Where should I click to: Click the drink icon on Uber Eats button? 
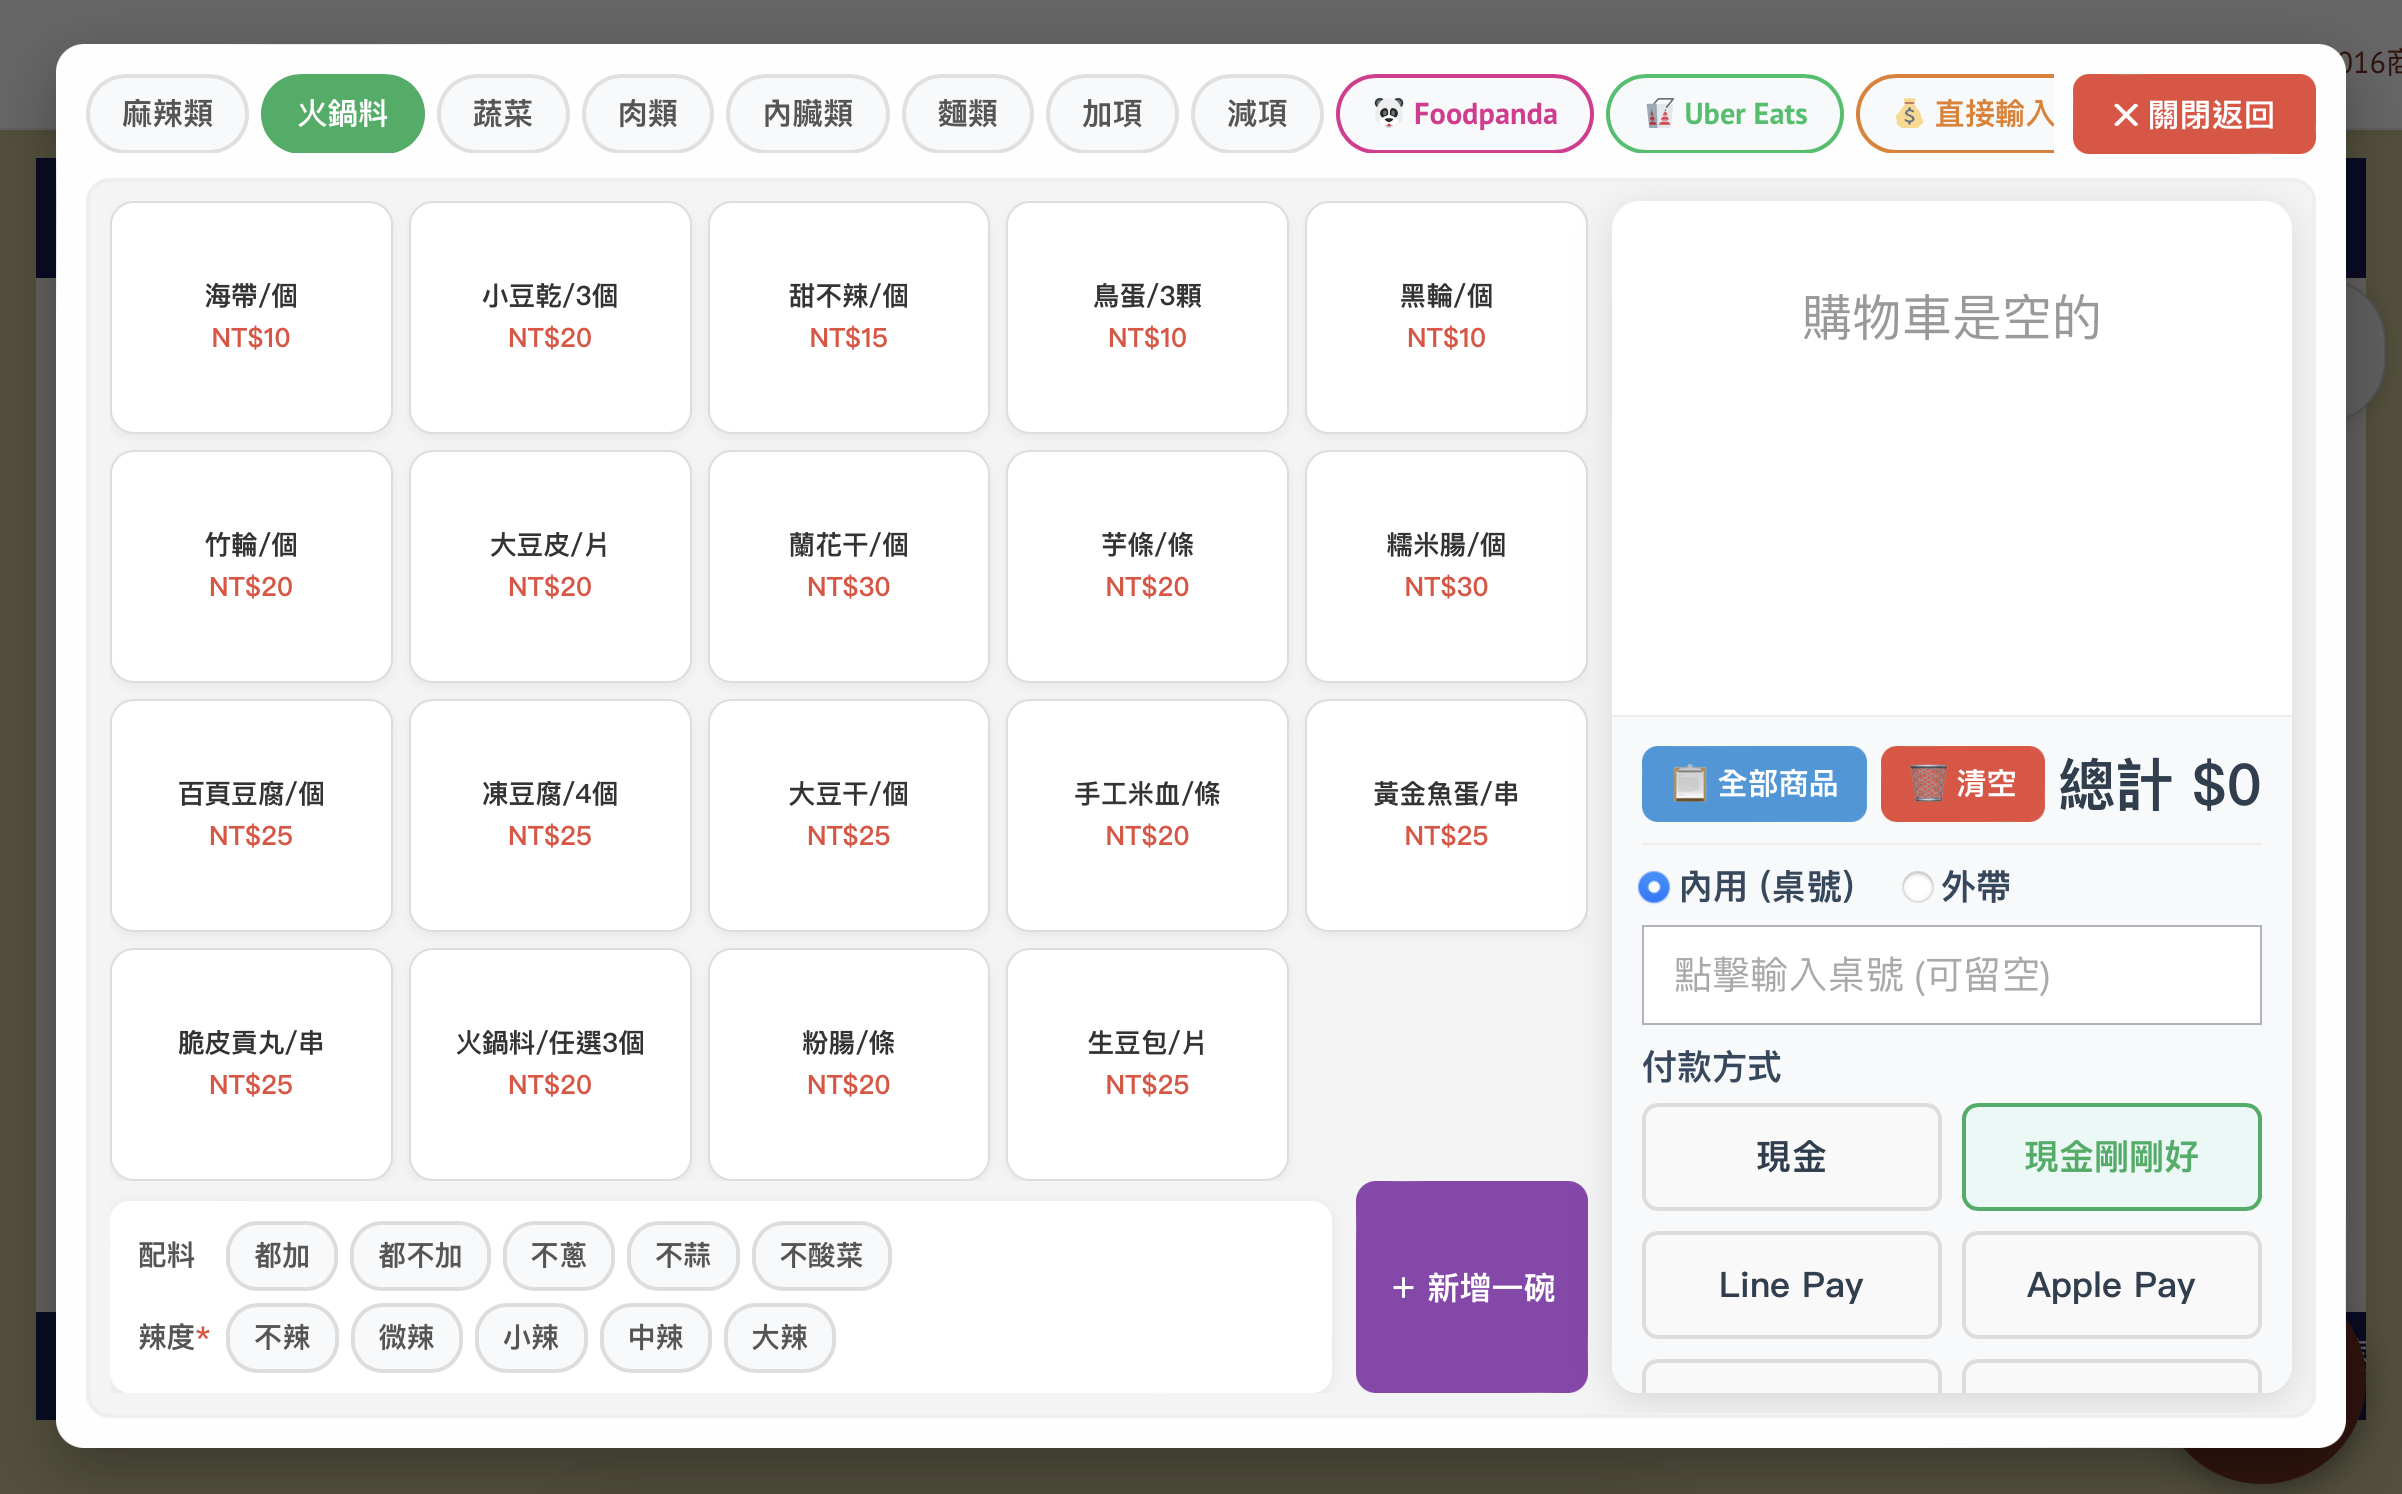tap(1659, 113)
